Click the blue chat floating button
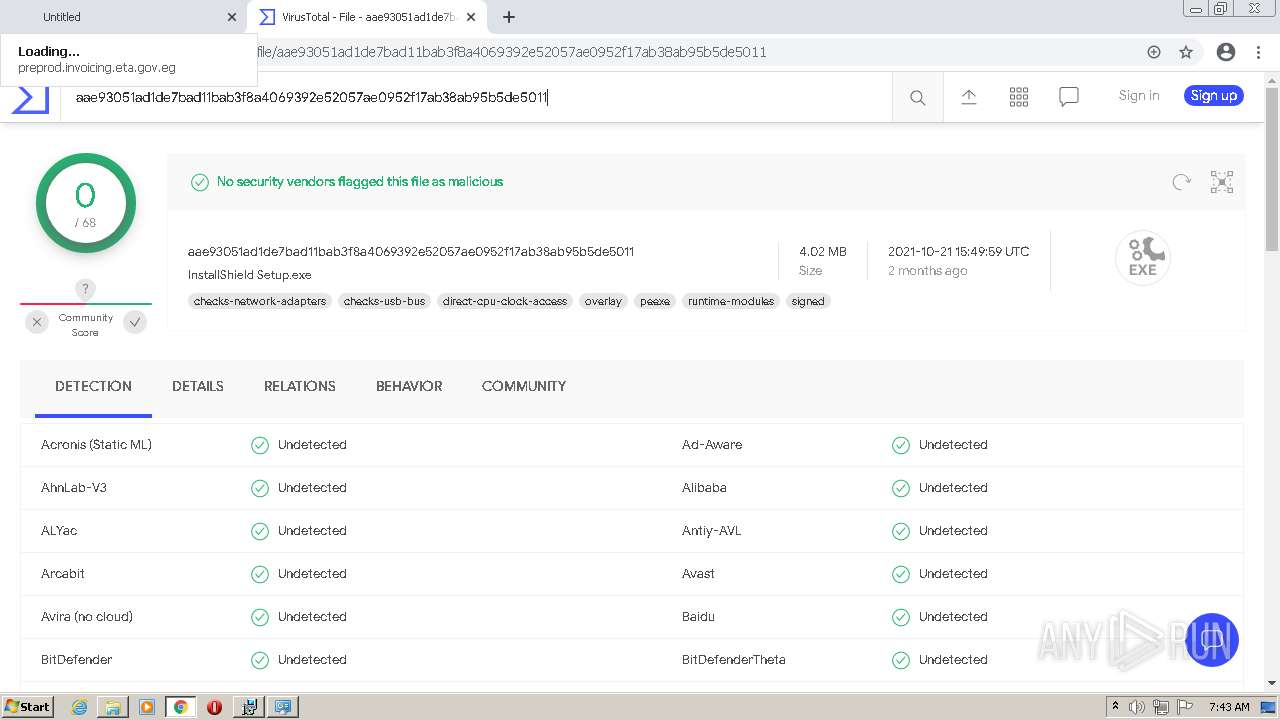This screenshot has height=720, width=1280. pyautogui.click(x=1212, y=640)
